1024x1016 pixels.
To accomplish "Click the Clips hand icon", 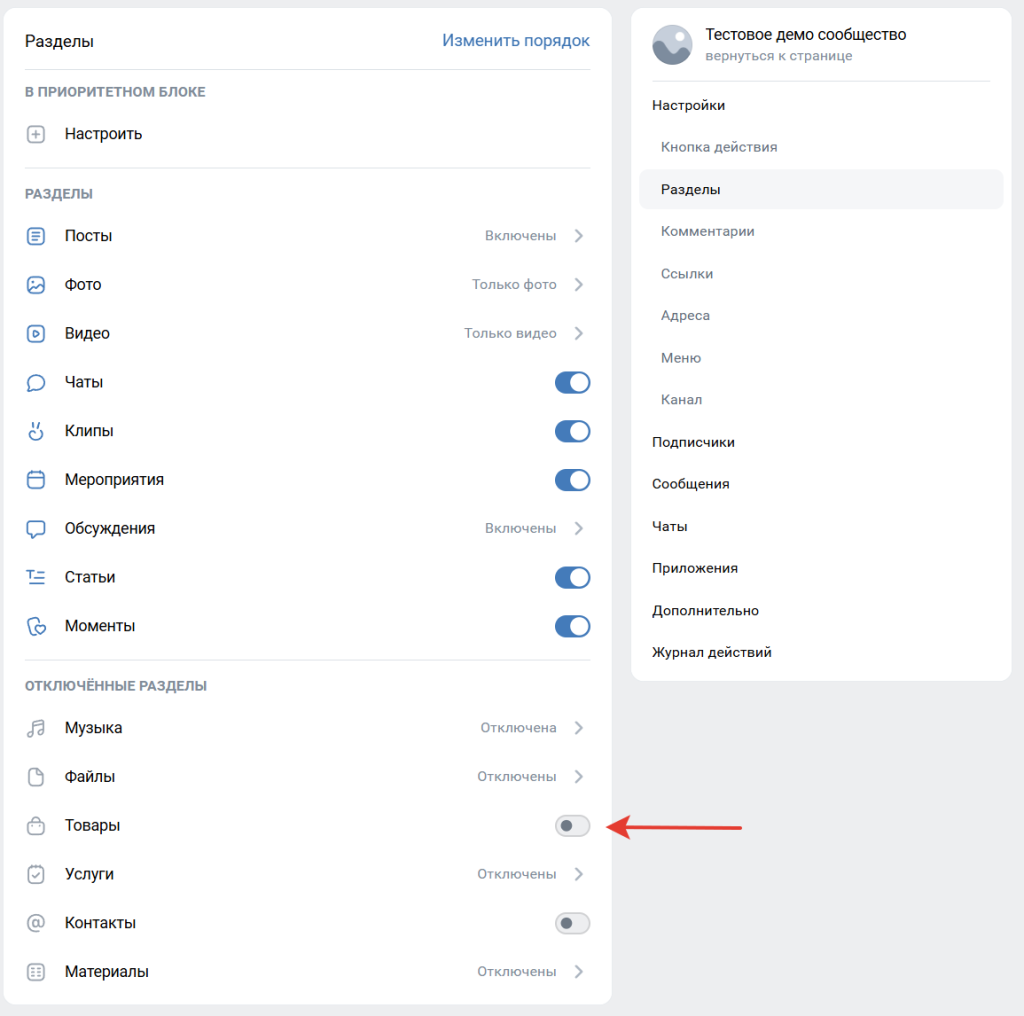I will click(36, 431).
